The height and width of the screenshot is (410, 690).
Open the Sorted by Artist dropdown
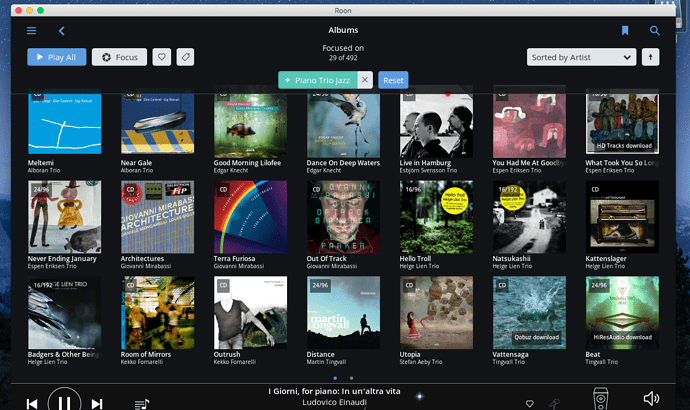tap(581, 57)
